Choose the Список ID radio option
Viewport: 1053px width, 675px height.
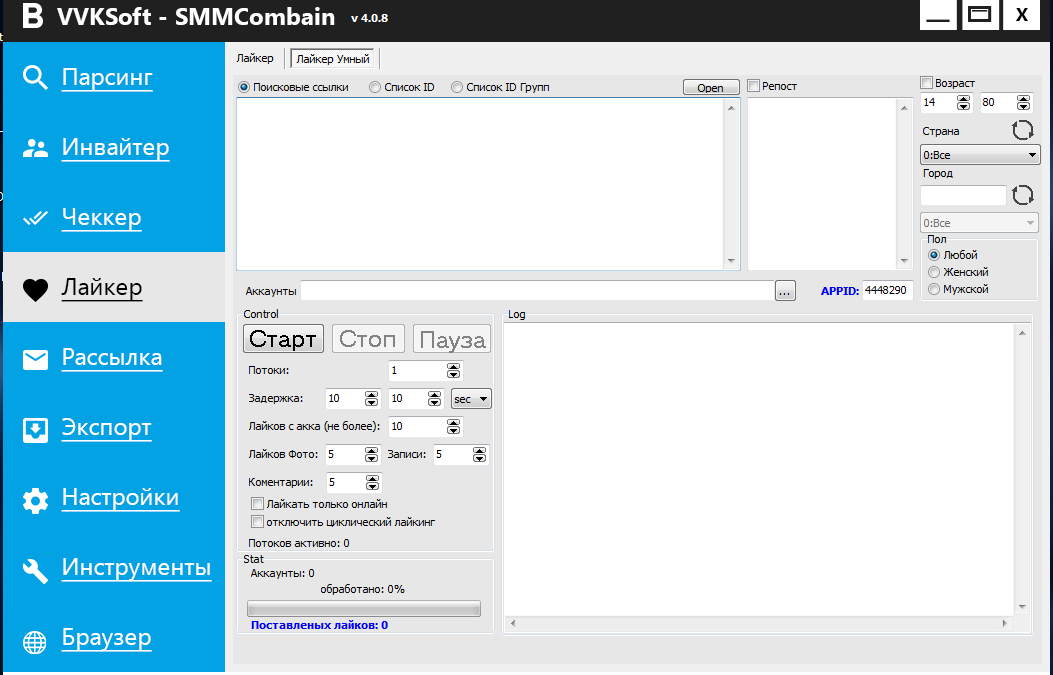[x=375, y=87]
